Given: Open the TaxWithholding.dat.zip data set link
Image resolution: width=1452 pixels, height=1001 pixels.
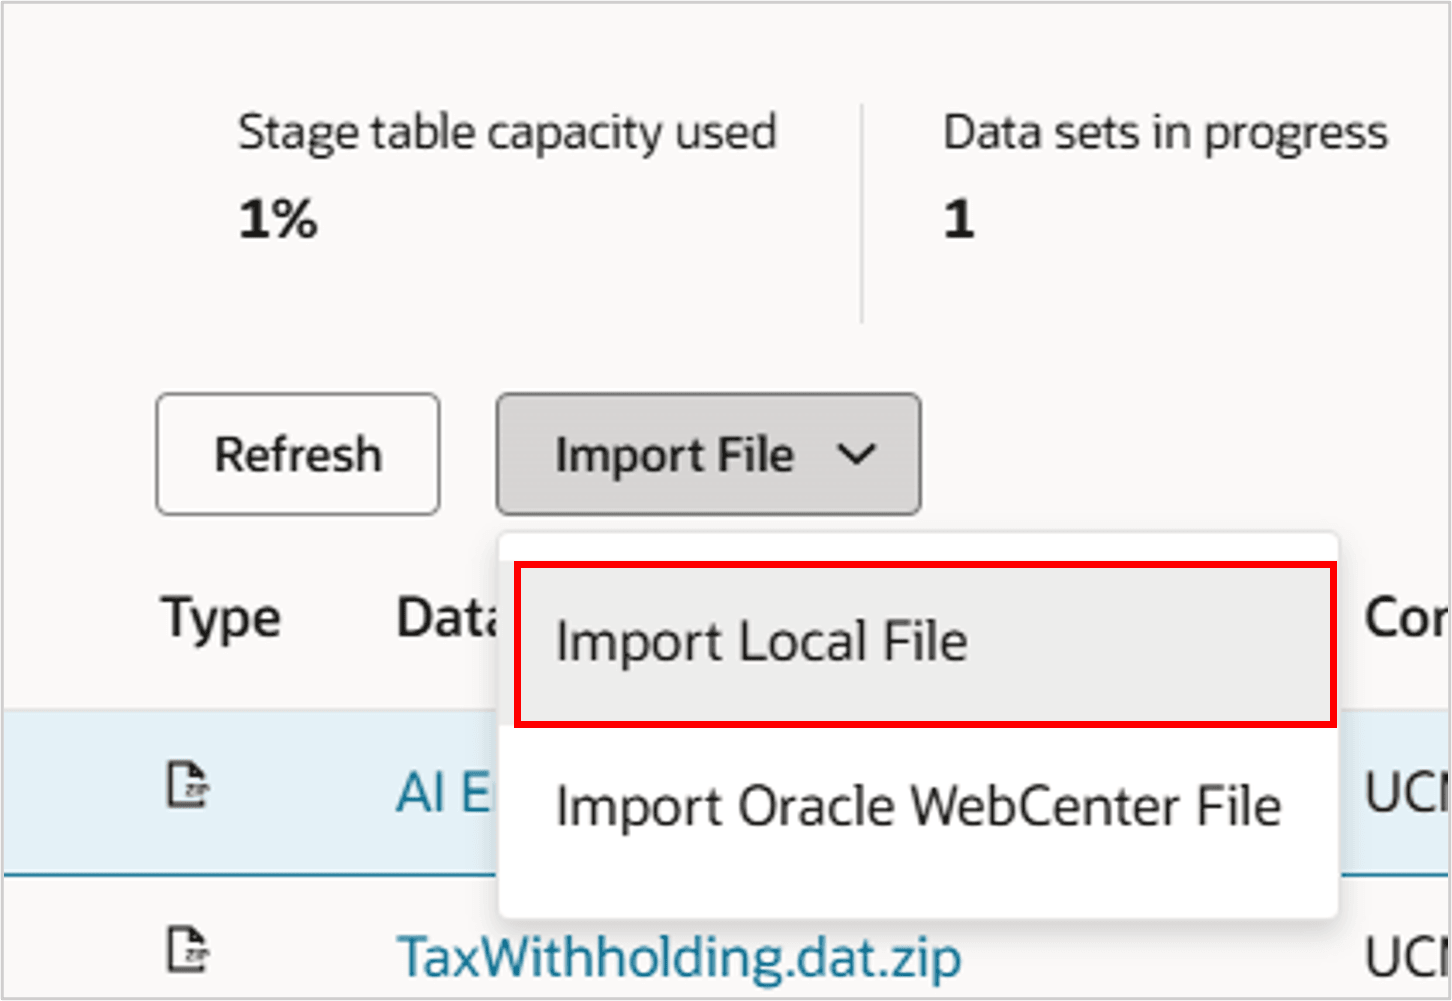Looking at the screenshot, I should tap(678, 957).
